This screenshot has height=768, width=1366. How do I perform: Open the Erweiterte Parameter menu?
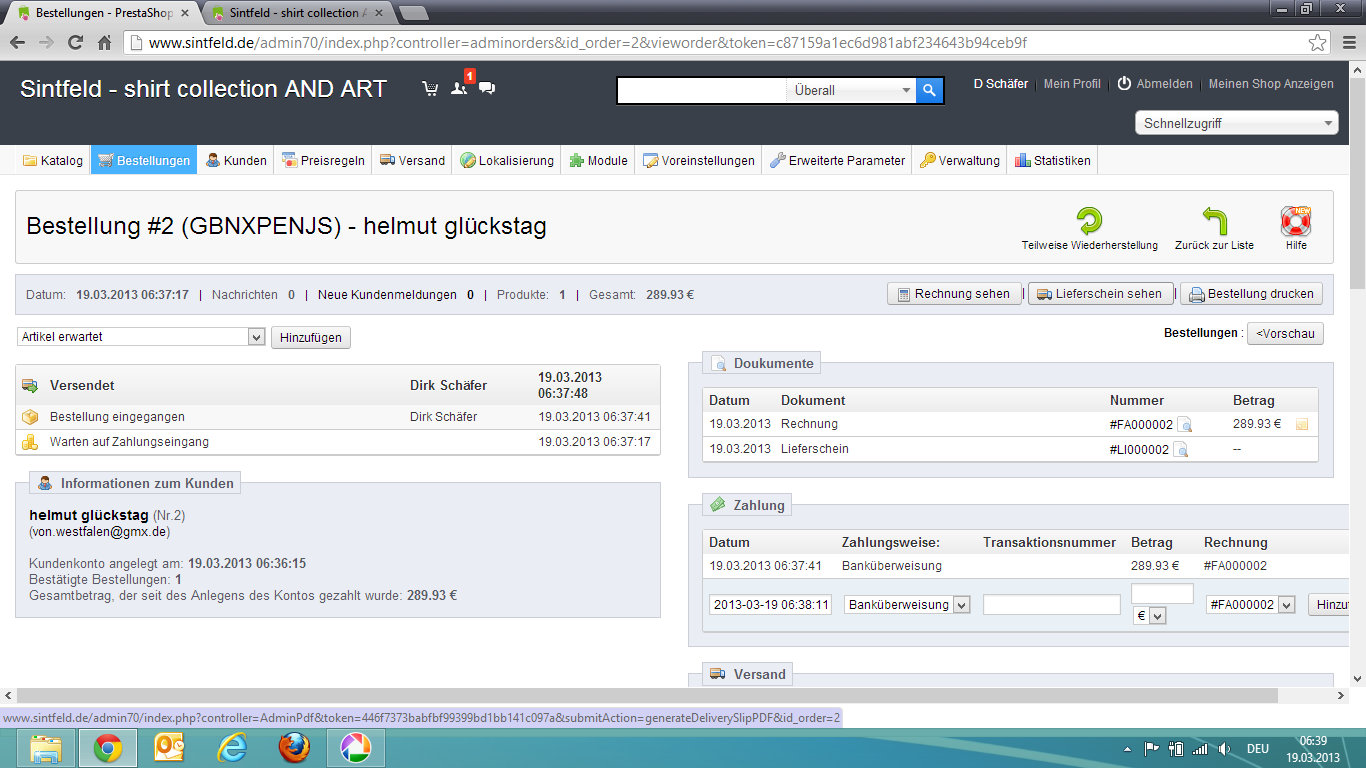pyautogui.click(x=837, y=160)
